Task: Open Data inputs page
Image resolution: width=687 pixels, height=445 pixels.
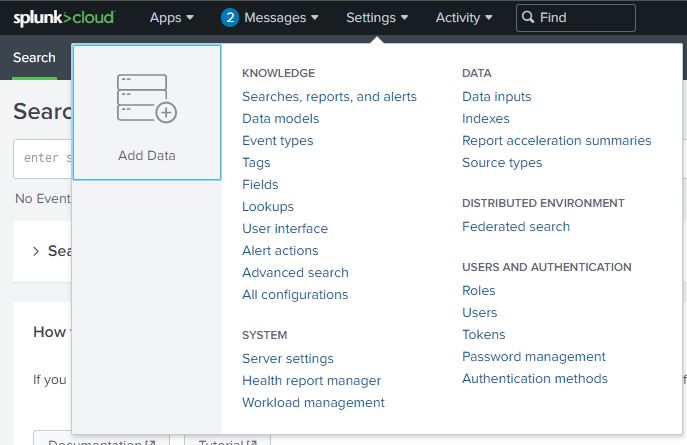Action: click(496, 96)
